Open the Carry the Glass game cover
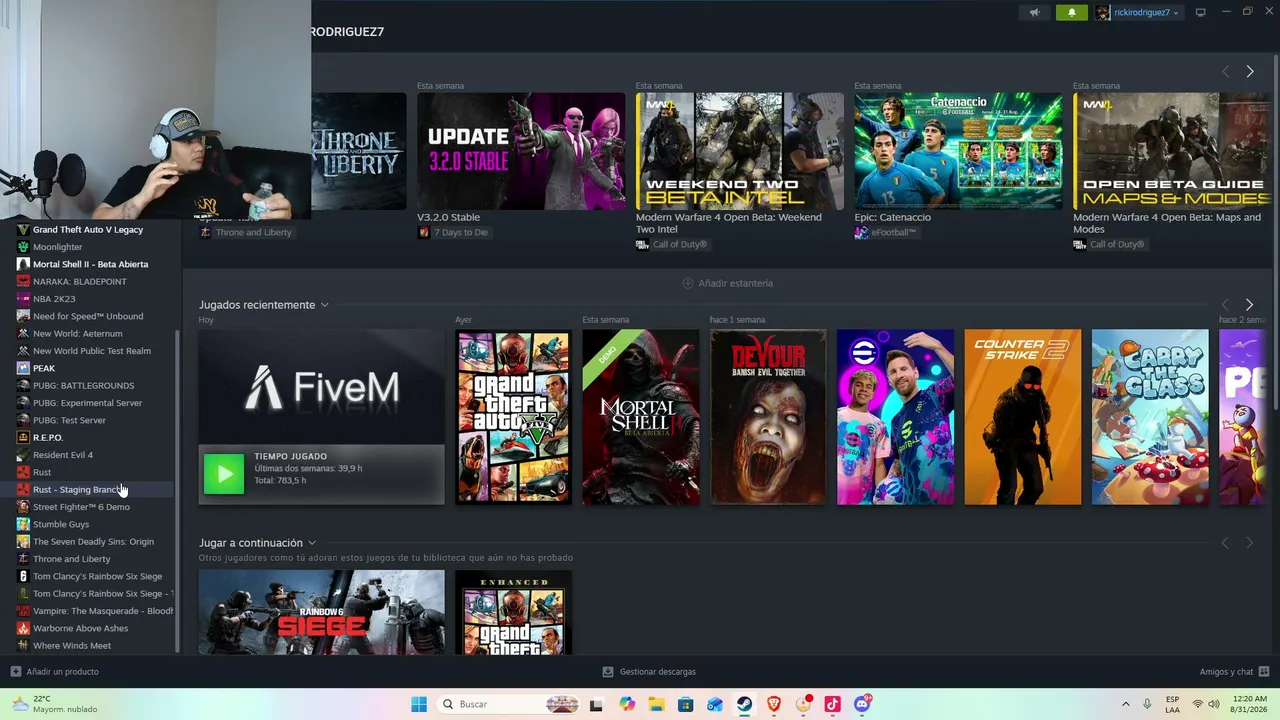 [1150, 417]
